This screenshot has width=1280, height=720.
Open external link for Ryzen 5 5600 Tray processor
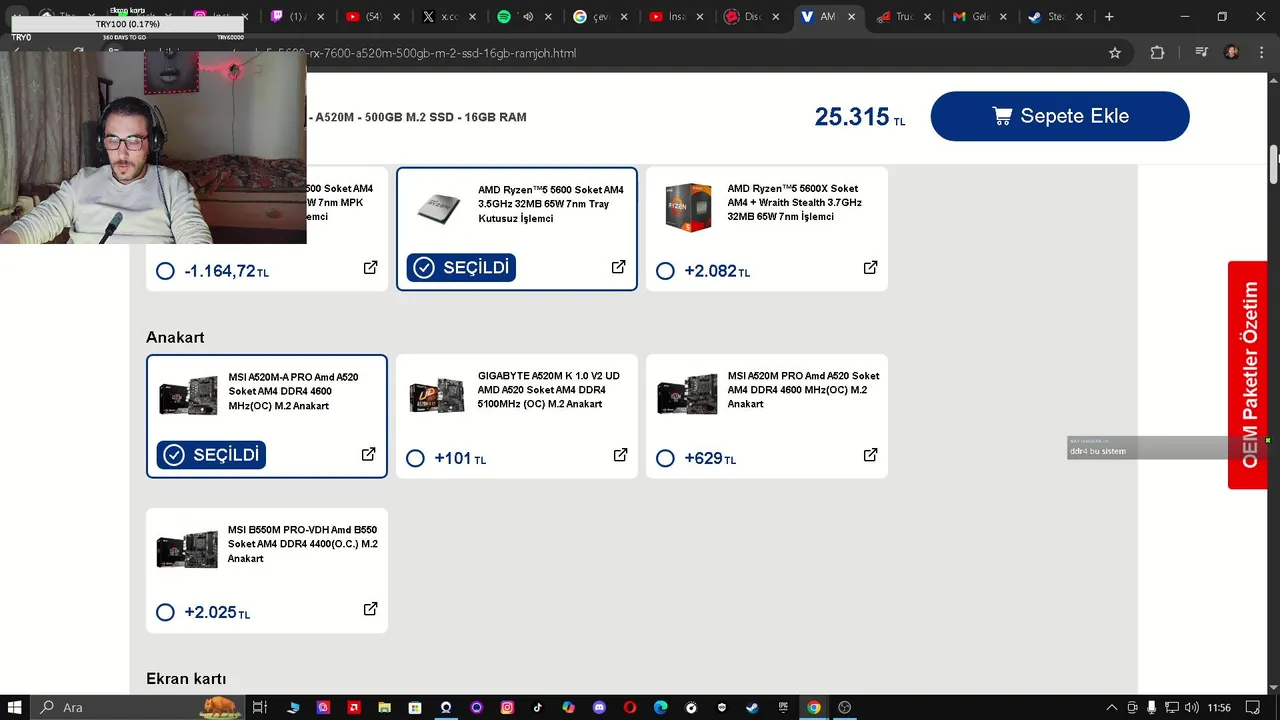(x=618, y=267)
